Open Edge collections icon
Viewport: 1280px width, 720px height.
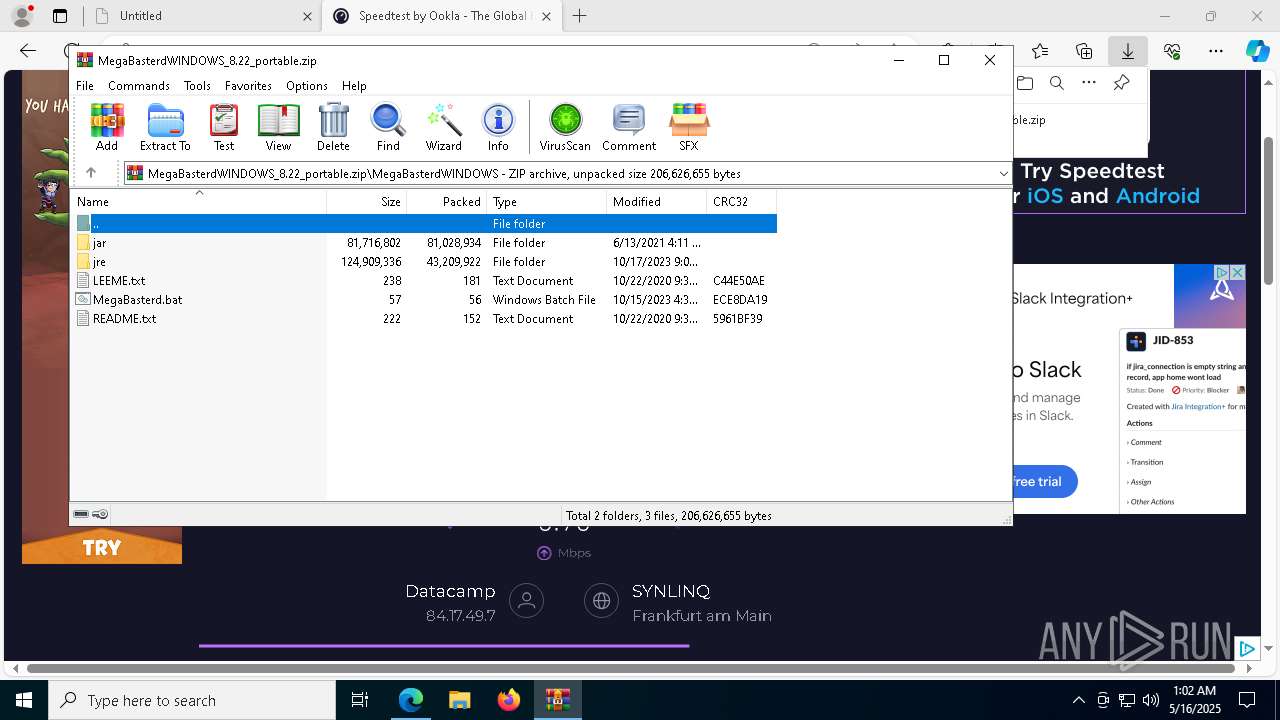tap(1084, 51)
